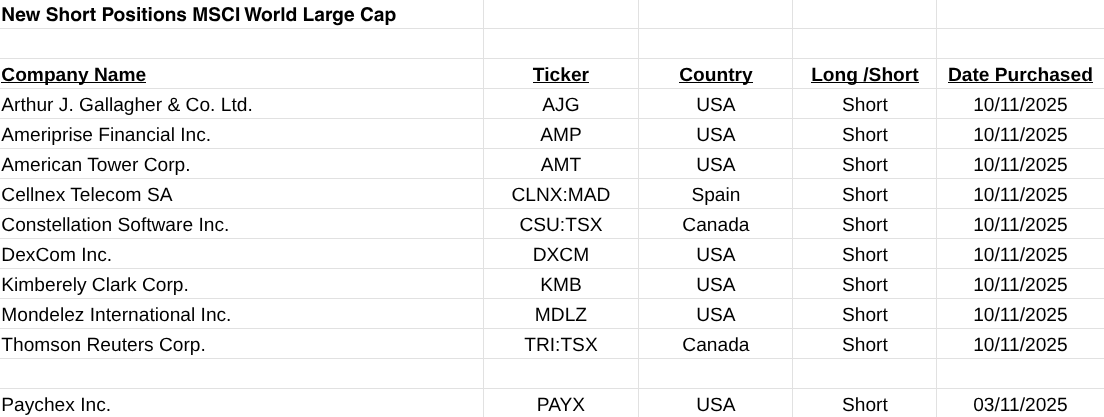
Task: Select the MDLZ ticker cell
Action: [x=561, y=315]
